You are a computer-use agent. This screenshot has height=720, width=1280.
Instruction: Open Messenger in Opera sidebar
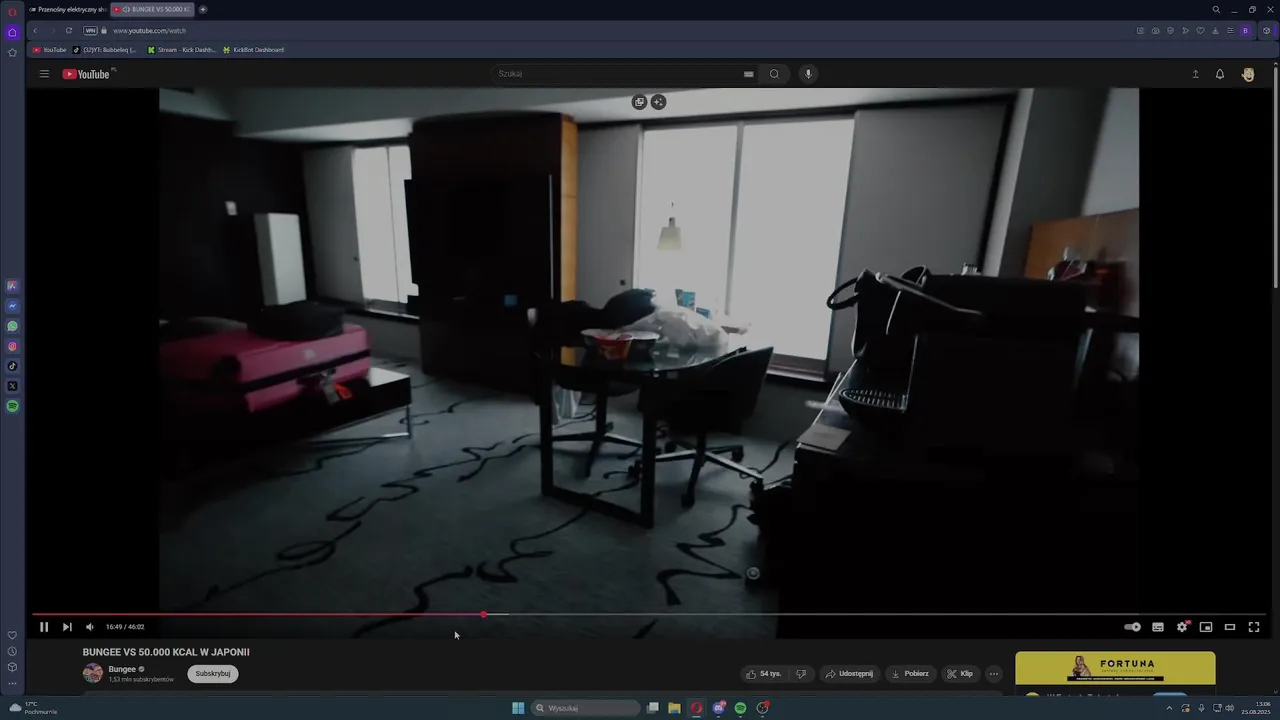click(x=12, y=306)
